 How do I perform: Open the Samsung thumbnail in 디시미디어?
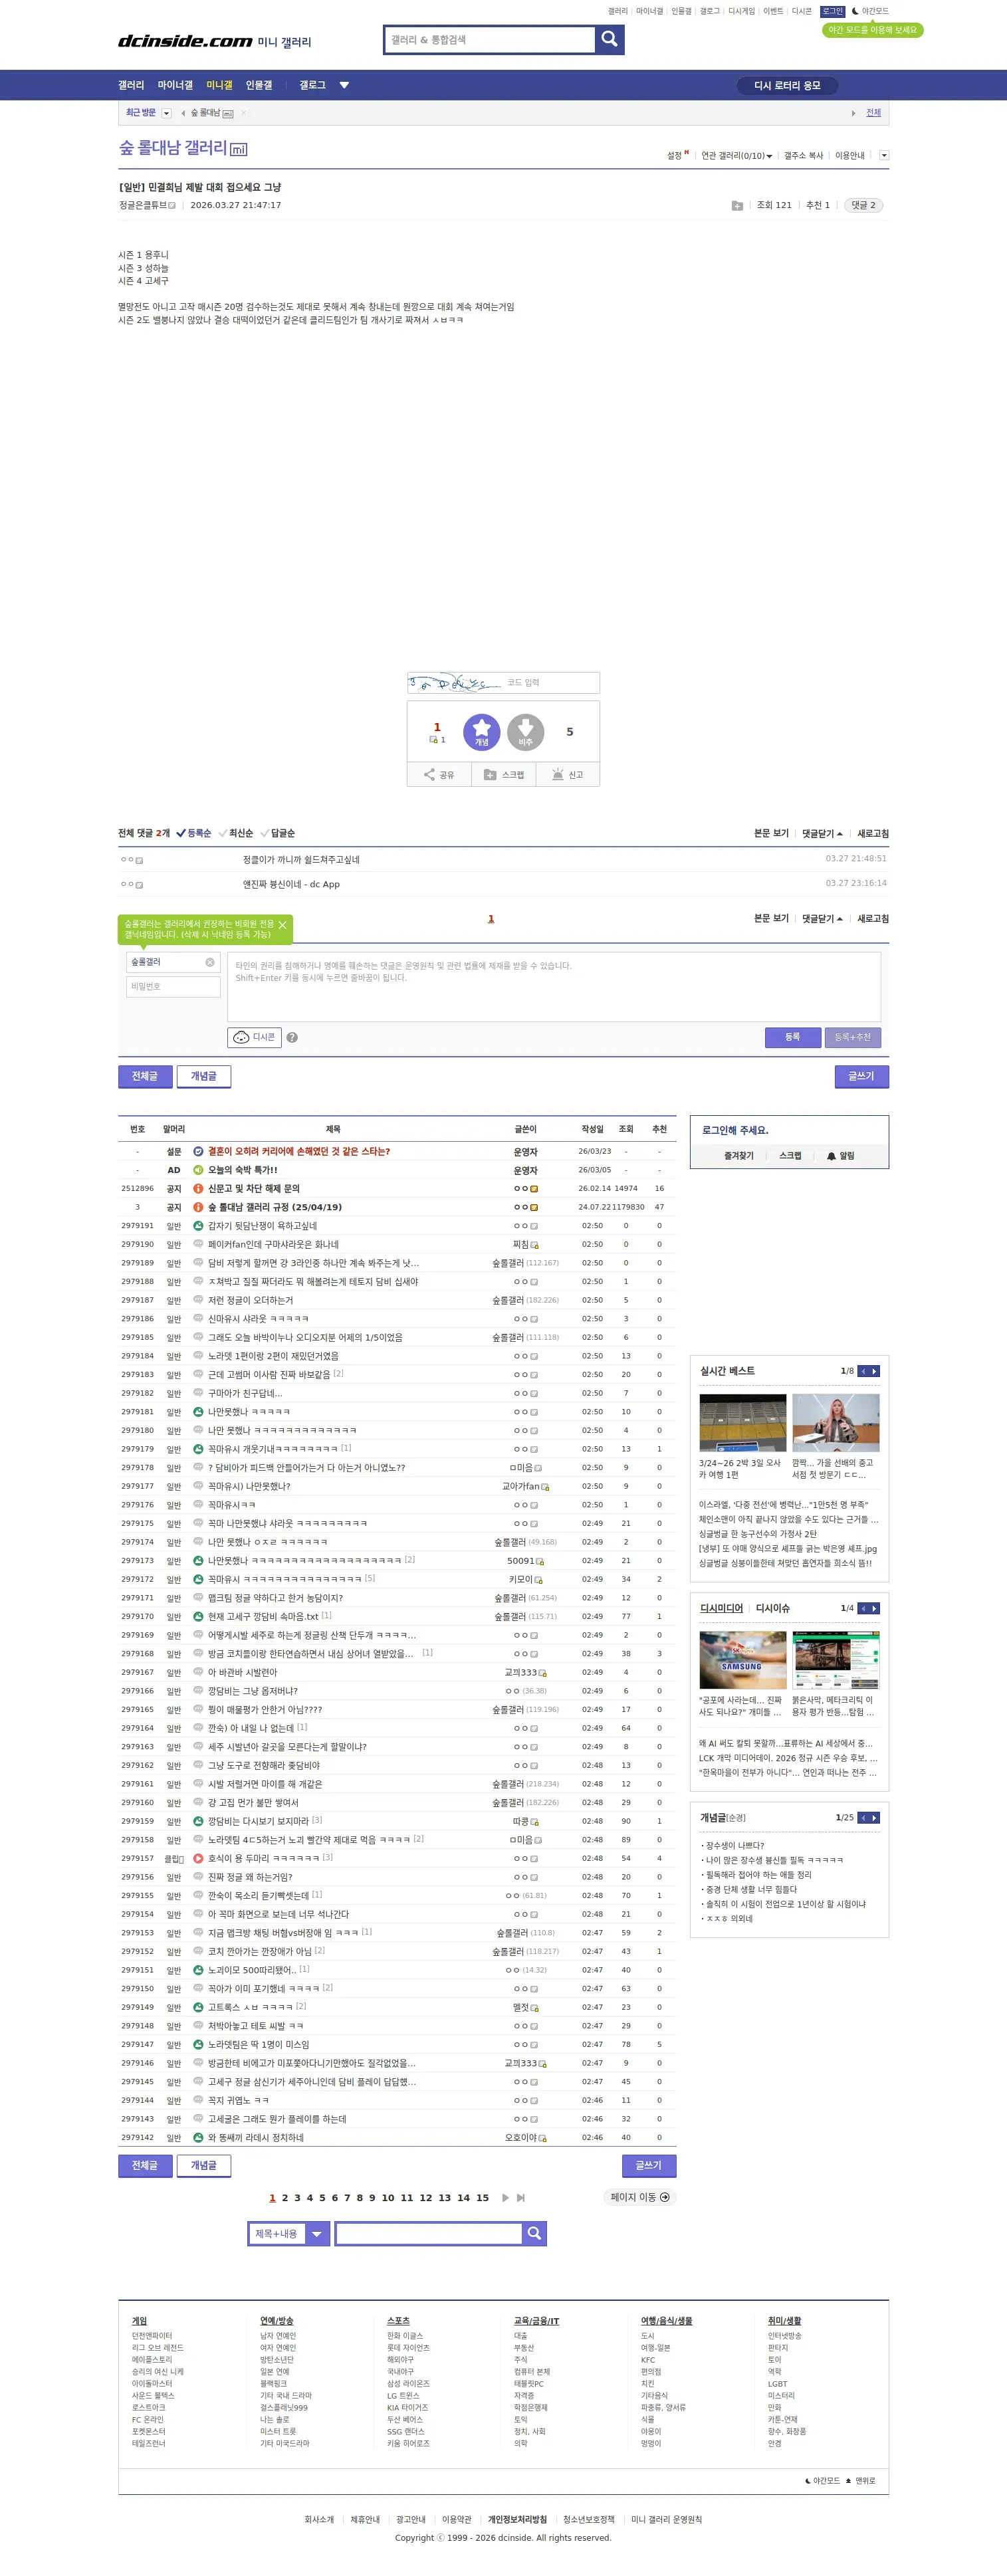[x=742, y=1660]
